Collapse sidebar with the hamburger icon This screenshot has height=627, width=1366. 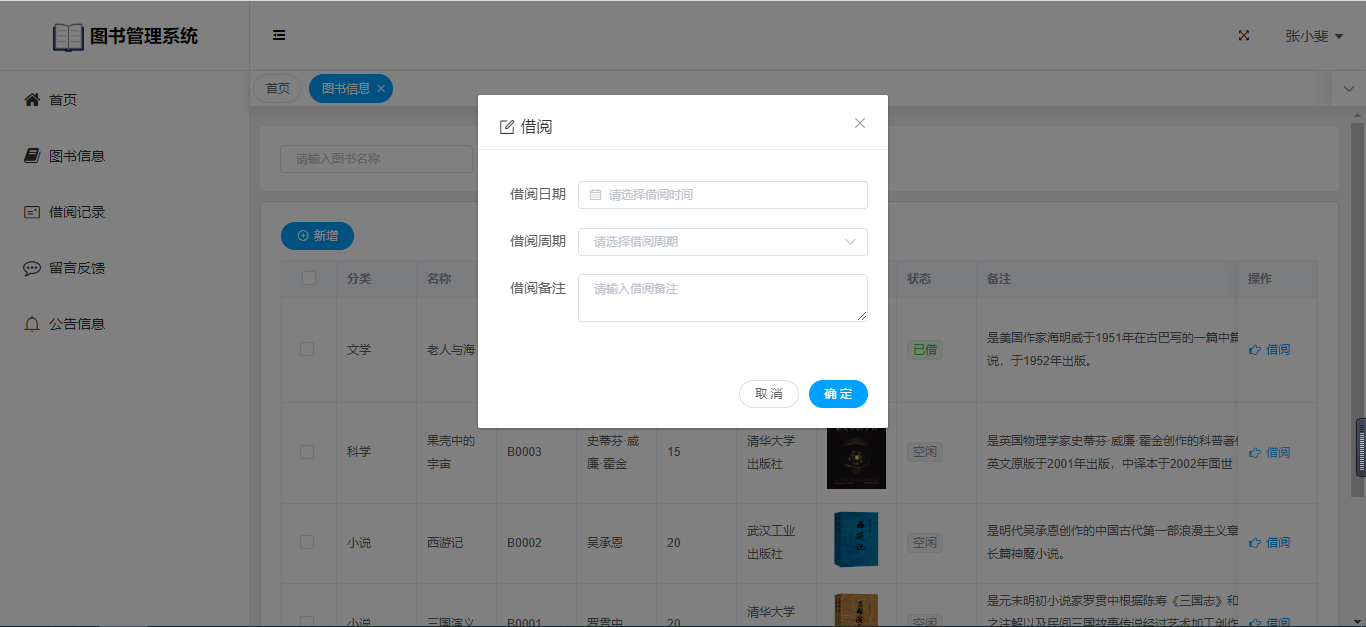coord(279,36)
